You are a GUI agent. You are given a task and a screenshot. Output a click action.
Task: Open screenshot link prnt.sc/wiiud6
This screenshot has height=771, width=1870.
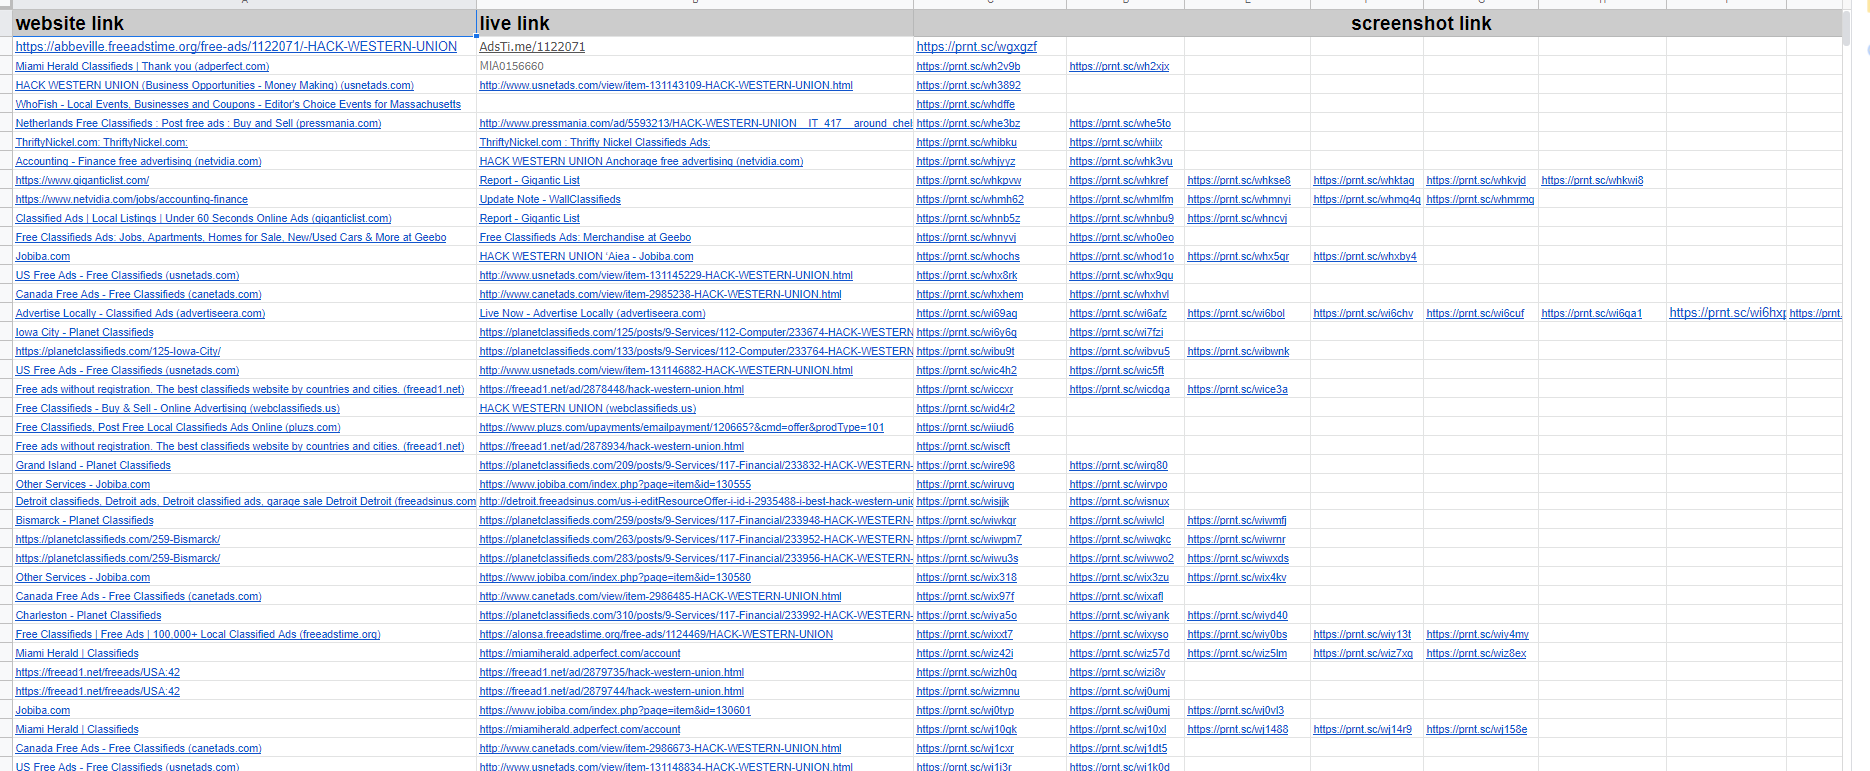965,428
